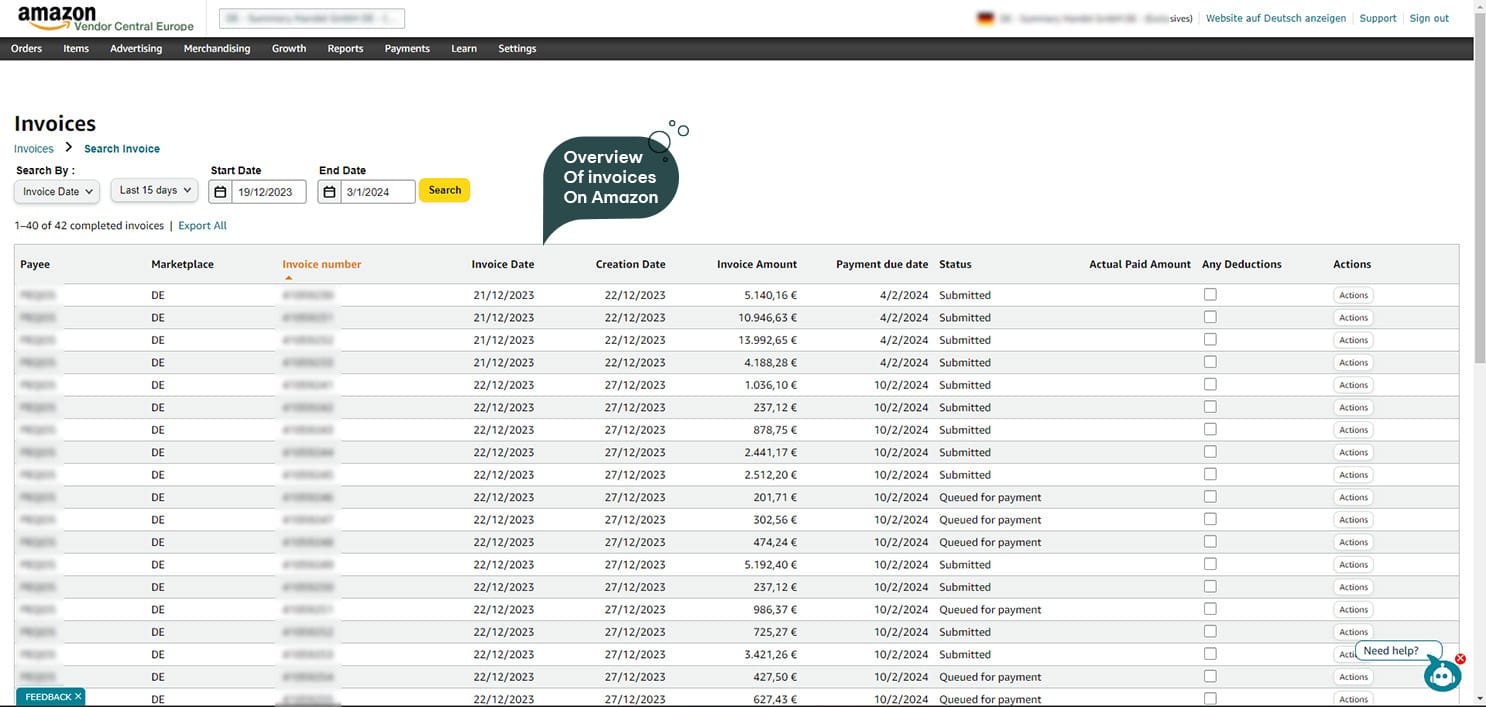Toggle Any Deductions checkbox for 201,71 € invoice
Image resolution: width=1486 pixels, height=707 pixels.
point(1210,497)
